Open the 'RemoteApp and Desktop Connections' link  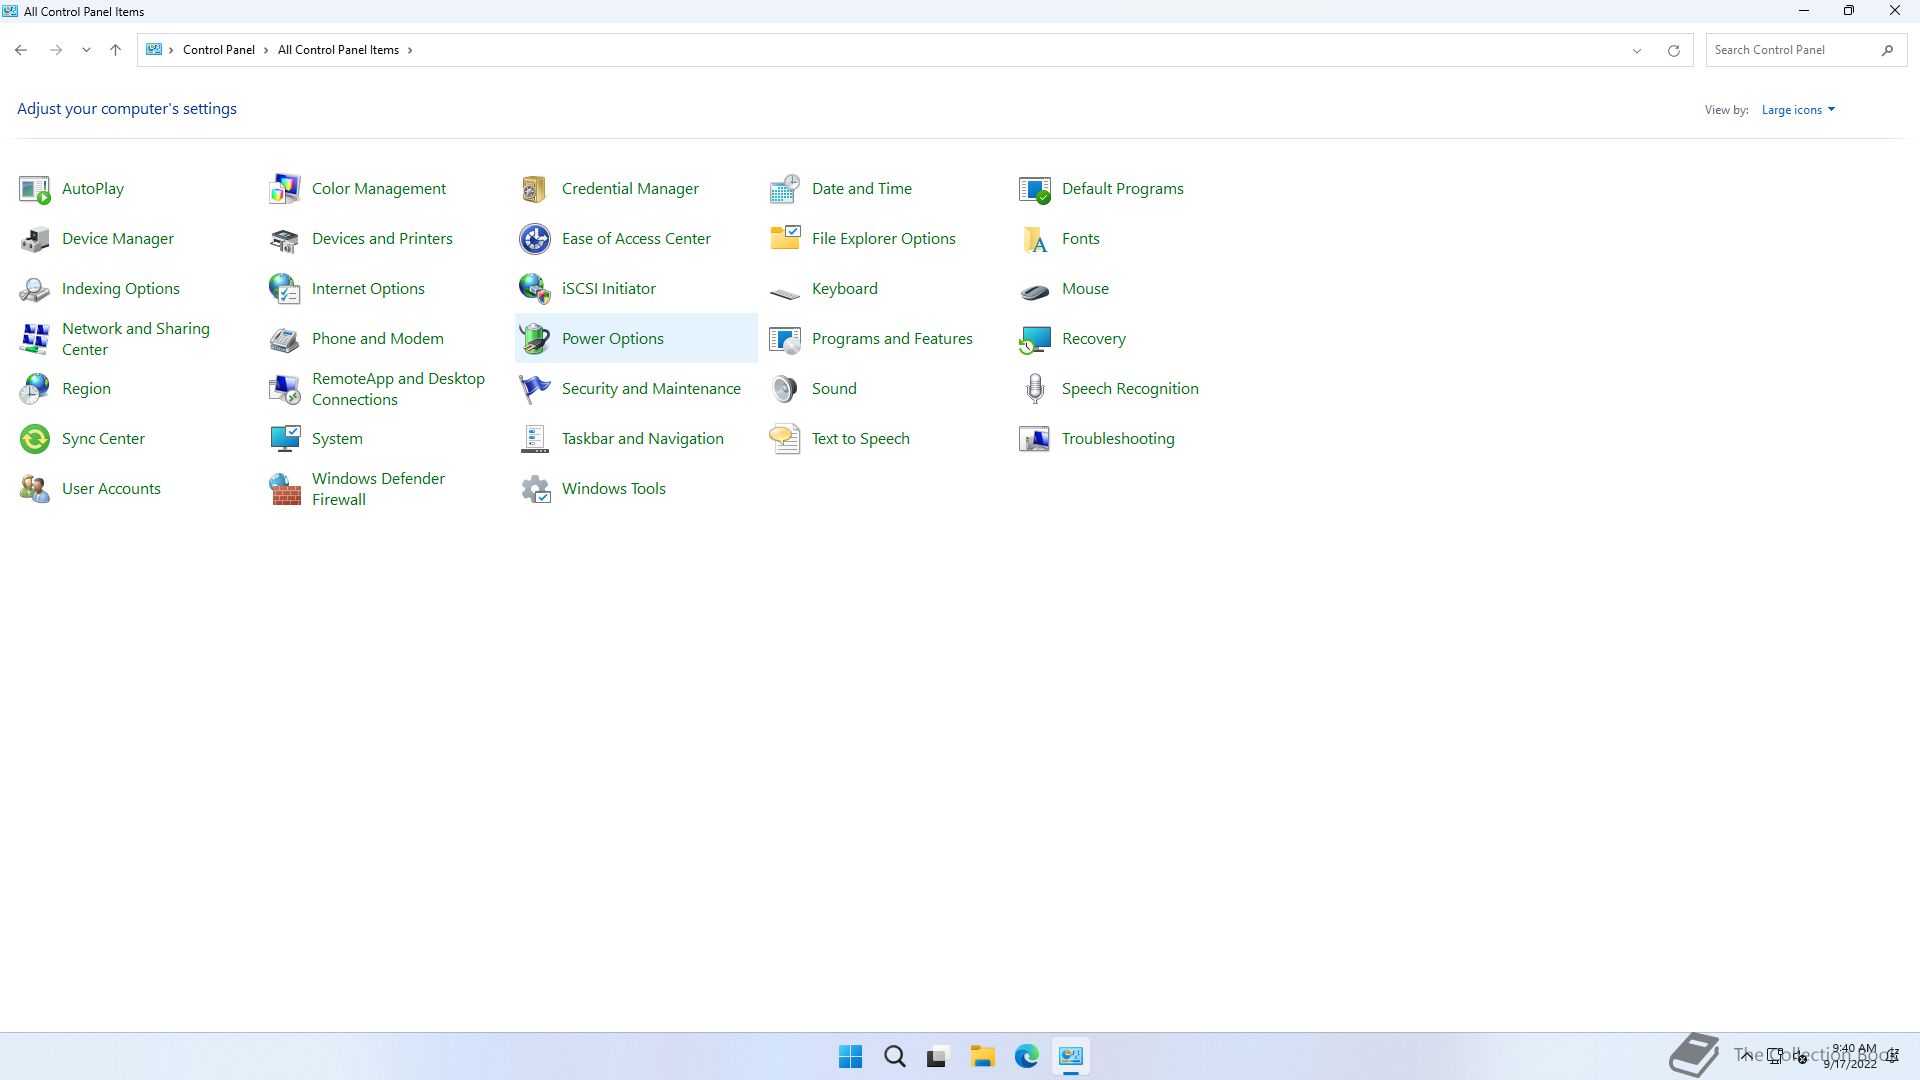[x=398, y=389]
